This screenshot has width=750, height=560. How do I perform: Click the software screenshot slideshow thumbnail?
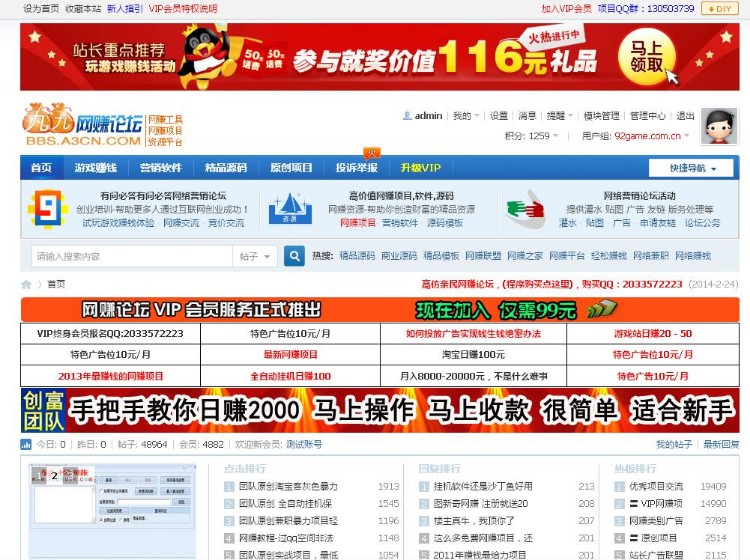pyautogui.click(x=112, y=510)
